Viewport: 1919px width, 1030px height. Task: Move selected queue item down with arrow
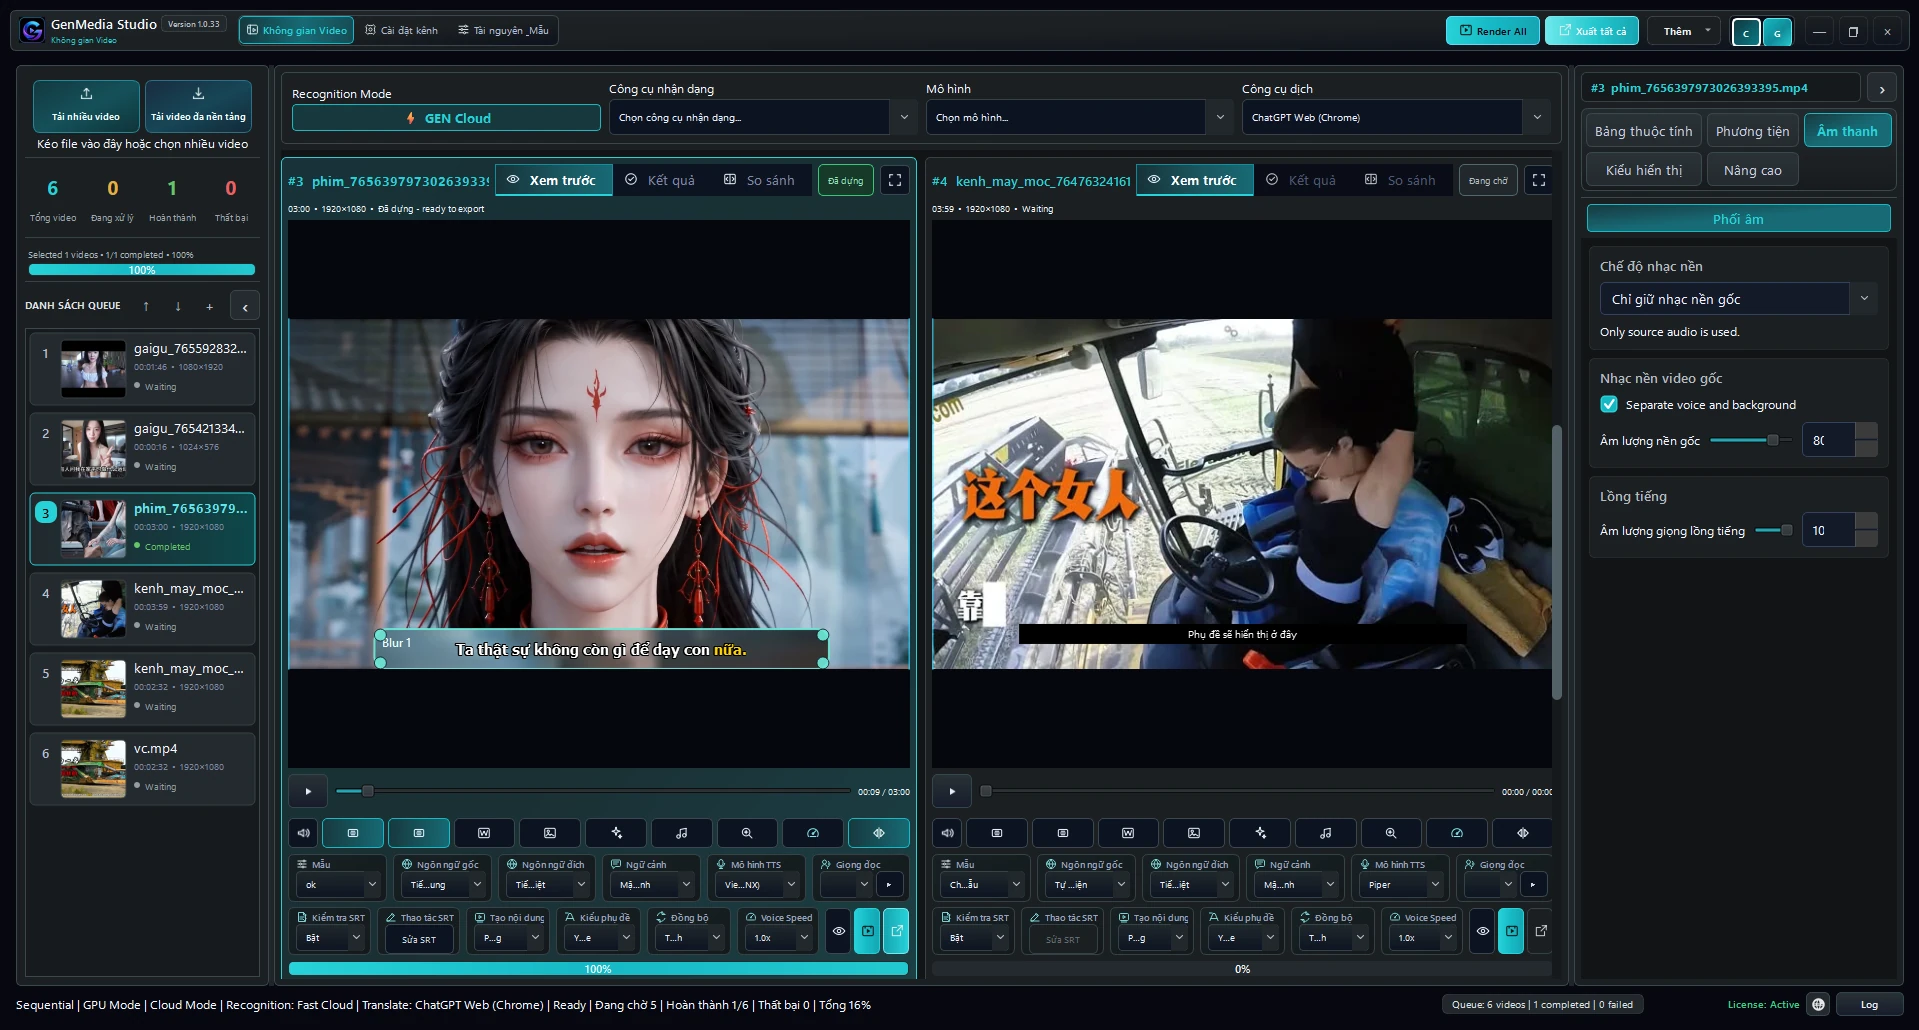pyautogui.click(x=178, y=306)
